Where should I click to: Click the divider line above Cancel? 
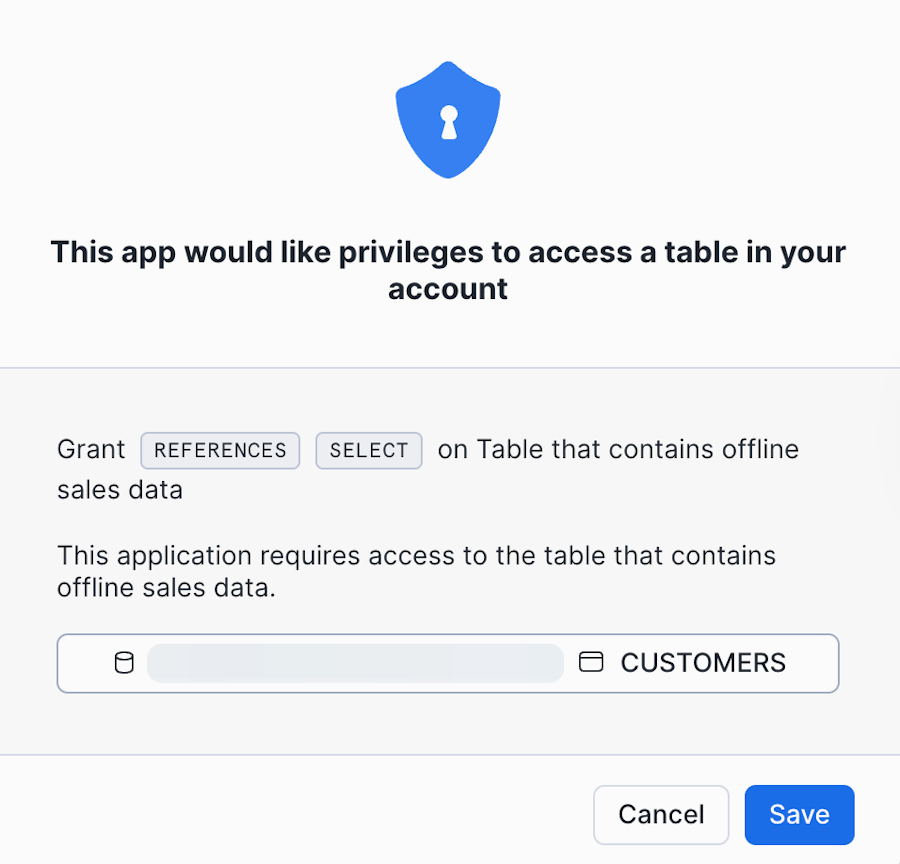pyautogui.click(x=450, y=754)
